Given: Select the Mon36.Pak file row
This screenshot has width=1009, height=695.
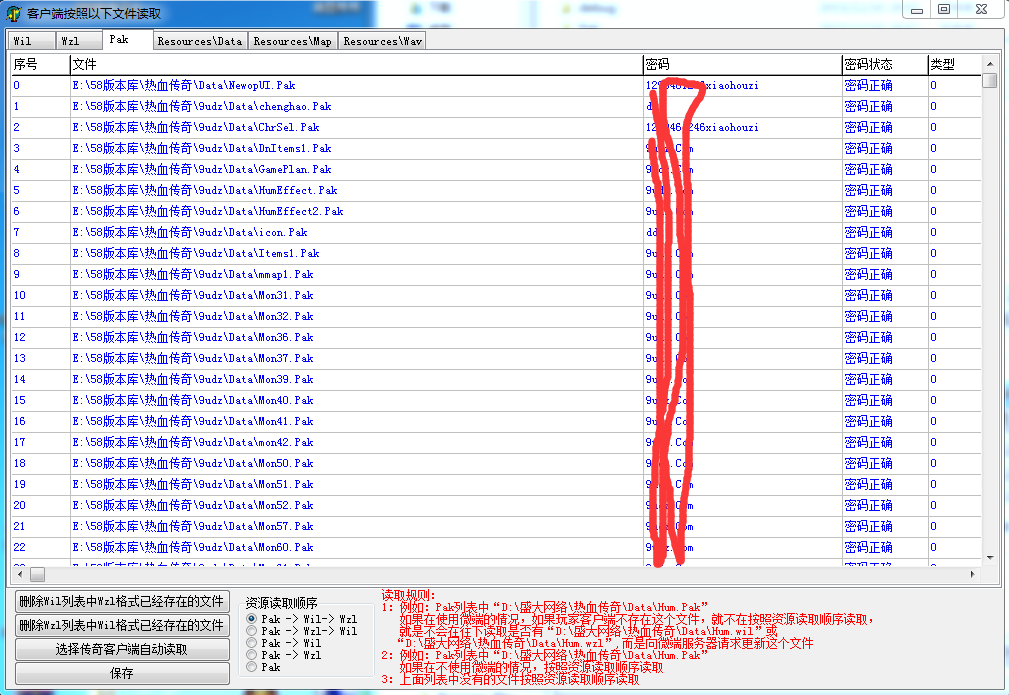Looking at the screenshot, I should coord(495,337).
